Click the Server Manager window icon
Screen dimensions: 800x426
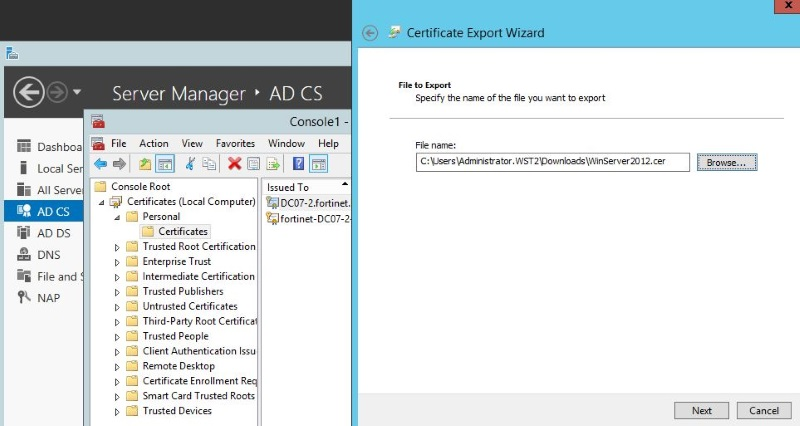tap(12, 53)
